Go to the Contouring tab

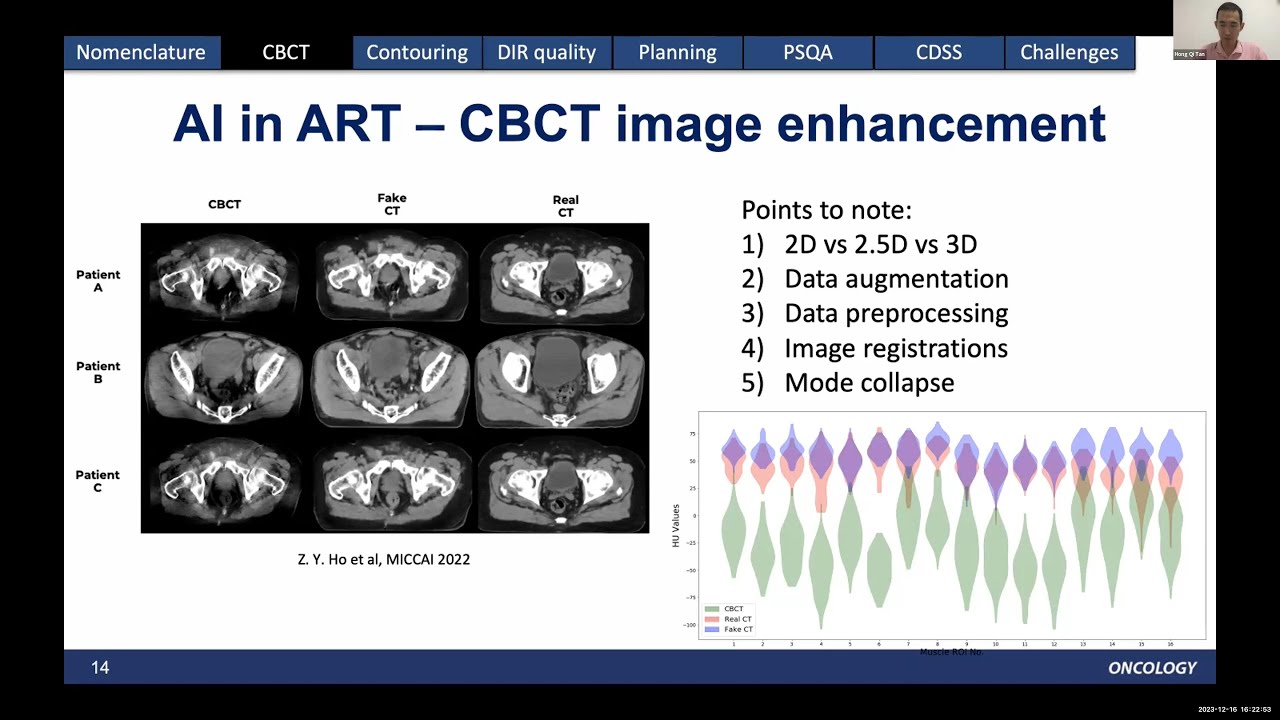pyautogui.click(x=417, y=52)
